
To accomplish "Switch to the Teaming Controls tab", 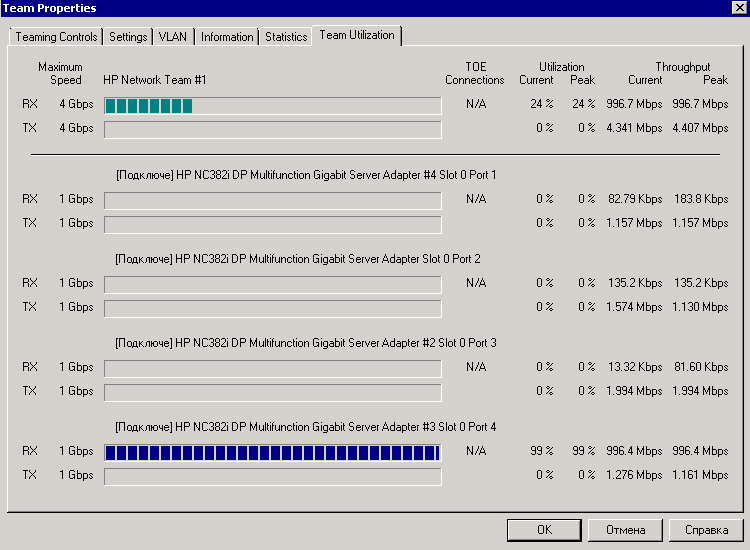I will point(56,37).
